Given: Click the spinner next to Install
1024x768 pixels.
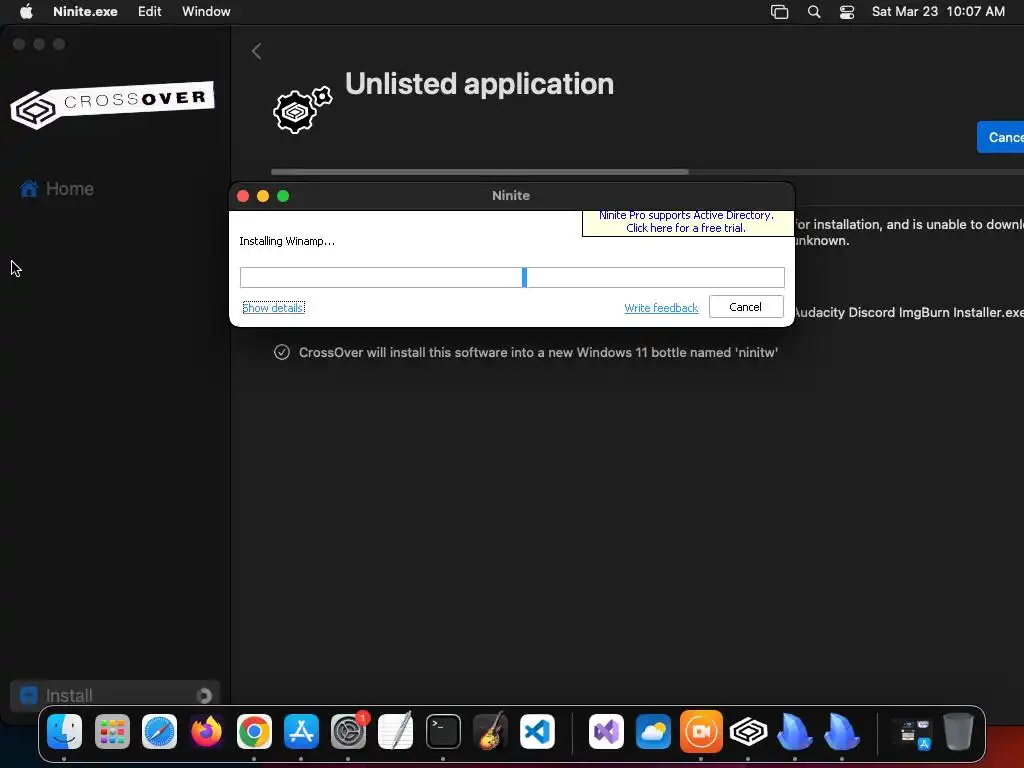Looking at the screenshot, I should [x=204, y=696].
